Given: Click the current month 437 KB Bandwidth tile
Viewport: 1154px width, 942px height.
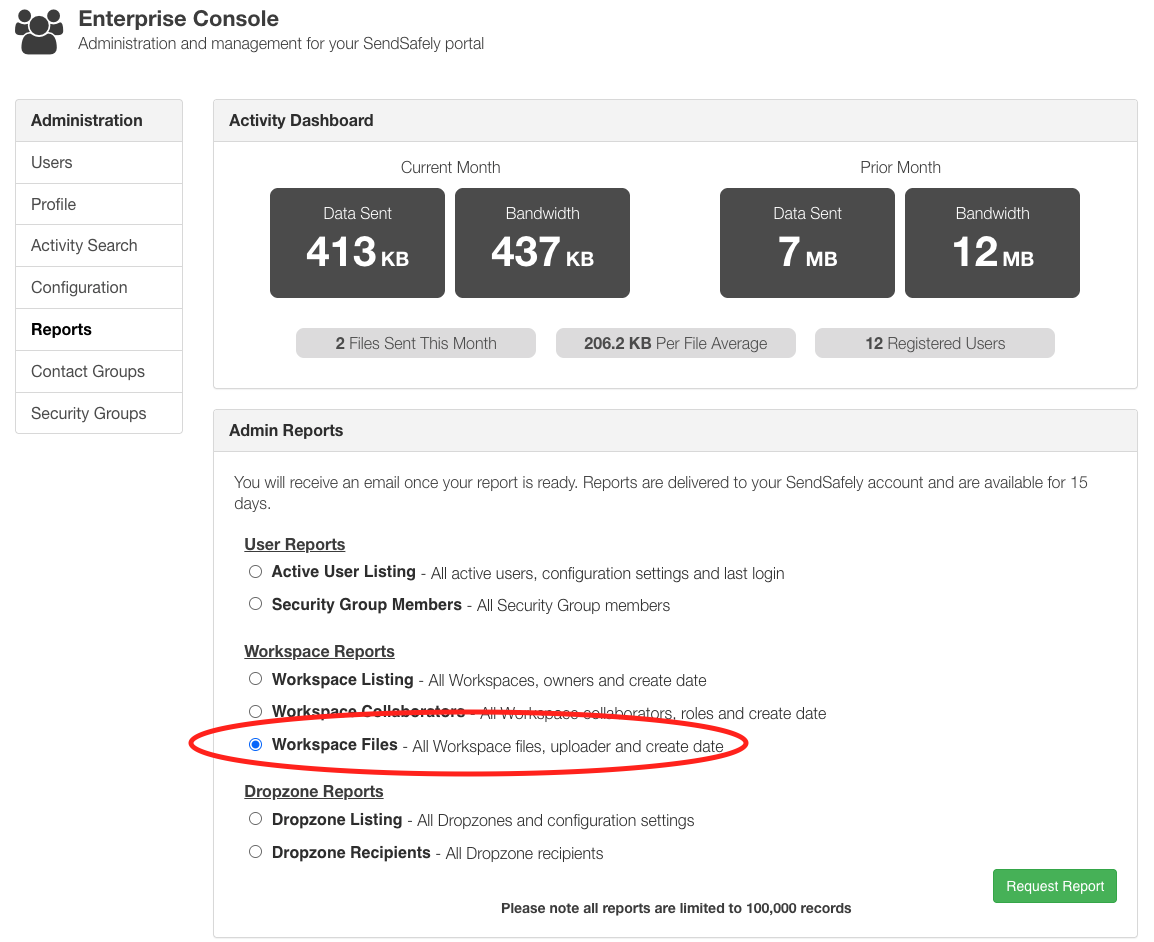Looking at the screenshot, I should (x=542, y=243).
